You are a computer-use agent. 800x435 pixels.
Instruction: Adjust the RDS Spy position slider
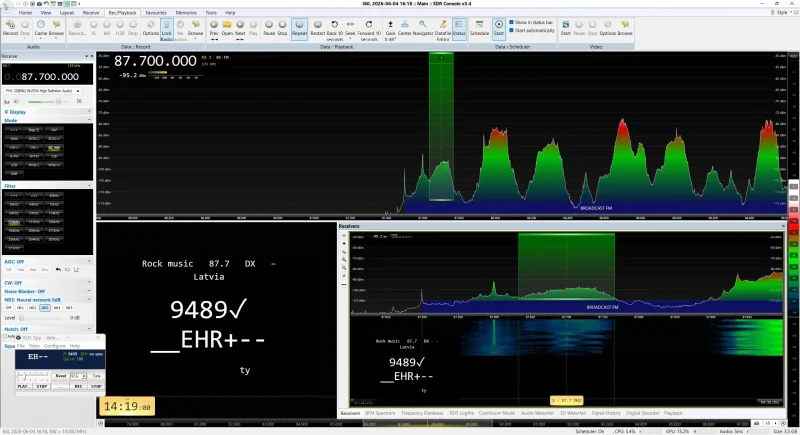coord(33,376)
